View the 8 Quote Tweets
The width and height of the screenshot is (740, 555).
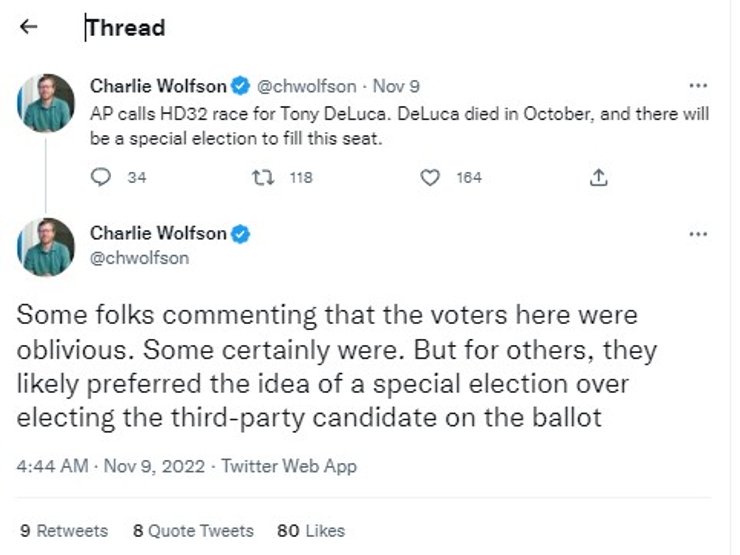click(x=193, y=531)
